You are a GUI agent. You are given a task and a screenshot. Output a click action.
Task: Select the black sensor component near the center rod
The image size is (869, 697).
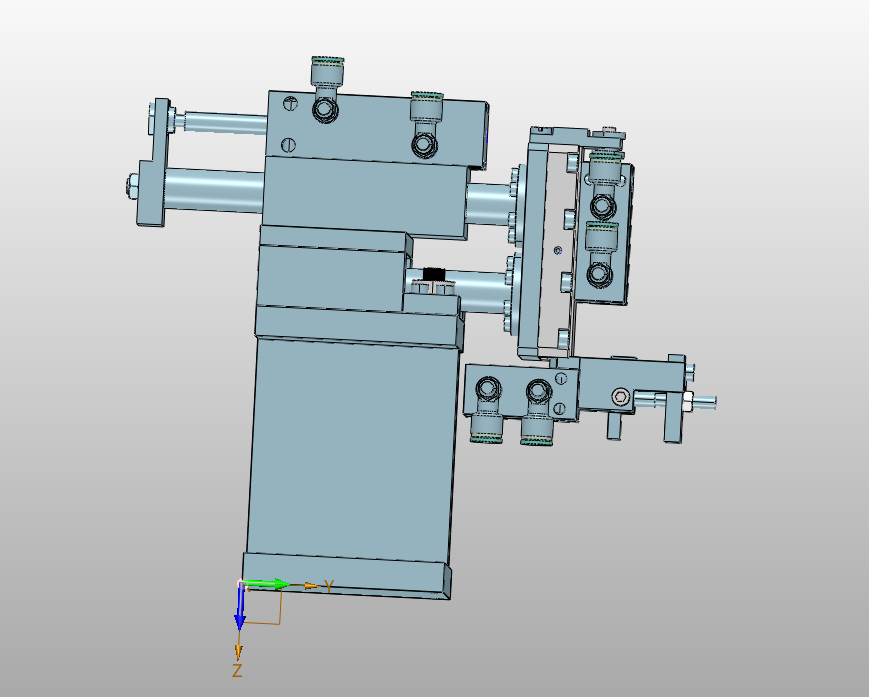tap(434, 274)
